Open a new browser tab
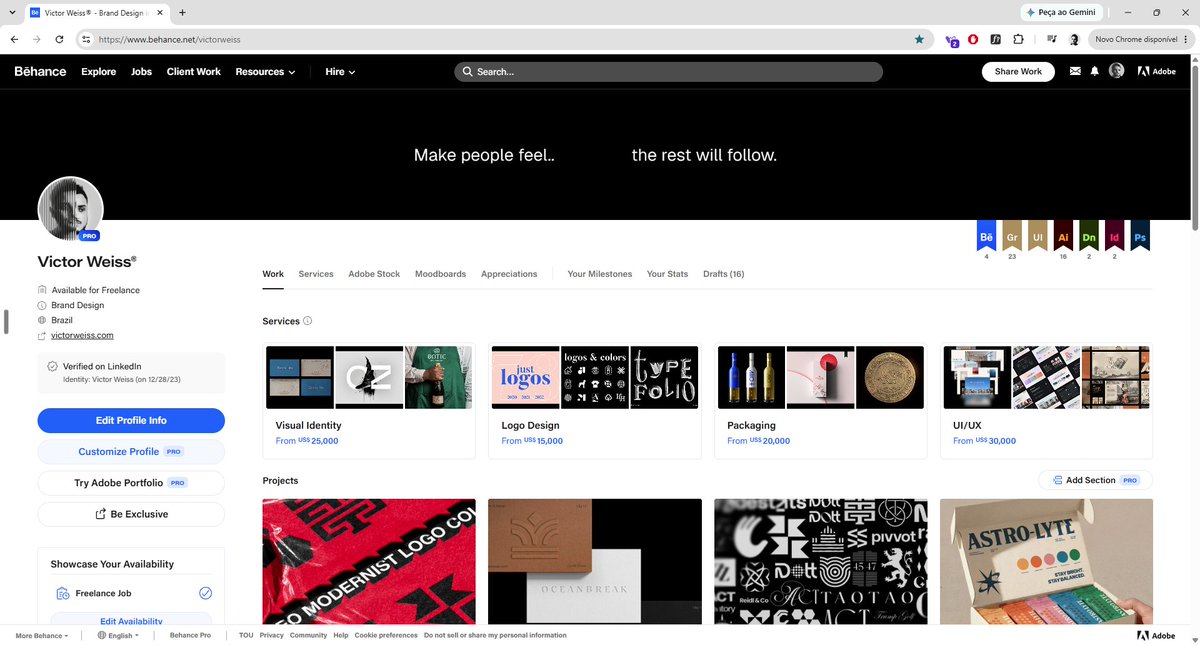 click(182, 12)
